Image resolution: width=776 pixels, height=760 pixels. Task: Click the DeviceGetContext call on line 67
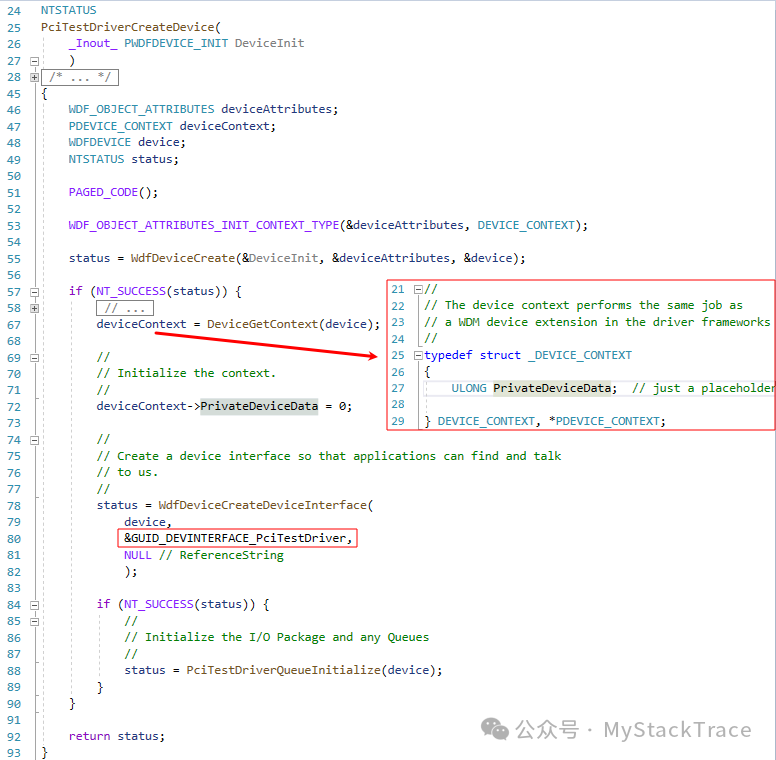pyautogui.click(x=262, y=324)
